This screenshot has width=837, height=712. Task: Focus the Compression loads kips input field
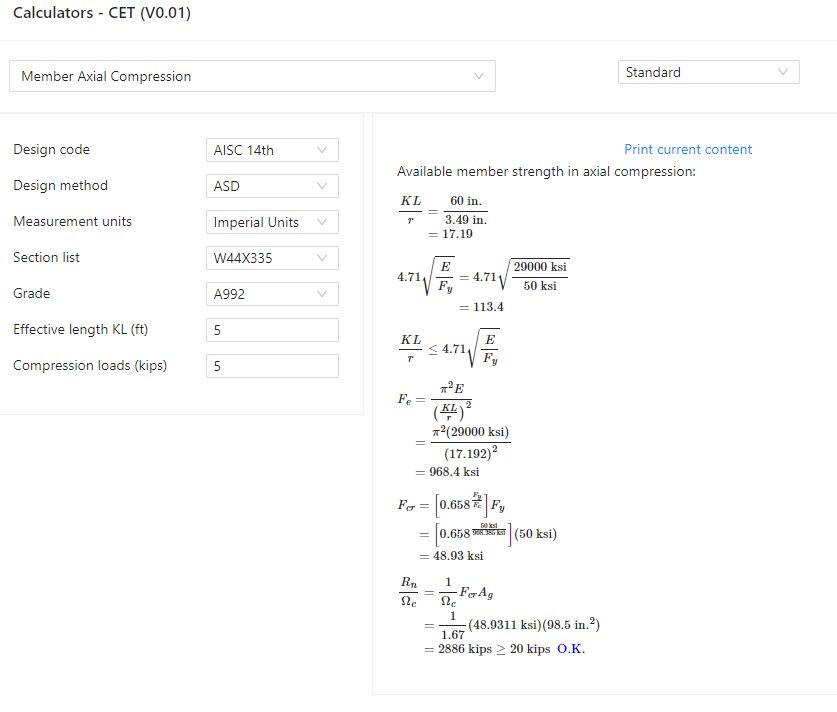pyautogui.click(x=272, y=366)
